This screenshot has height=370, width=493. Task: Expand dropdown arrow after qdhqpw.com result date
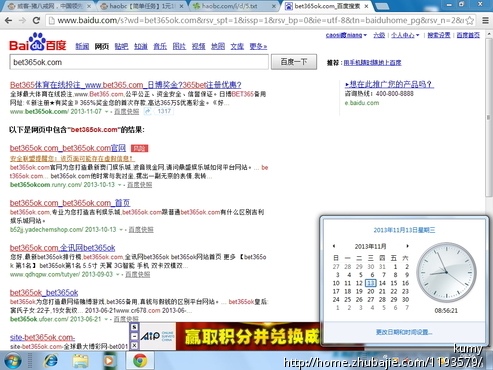point(118,275)
